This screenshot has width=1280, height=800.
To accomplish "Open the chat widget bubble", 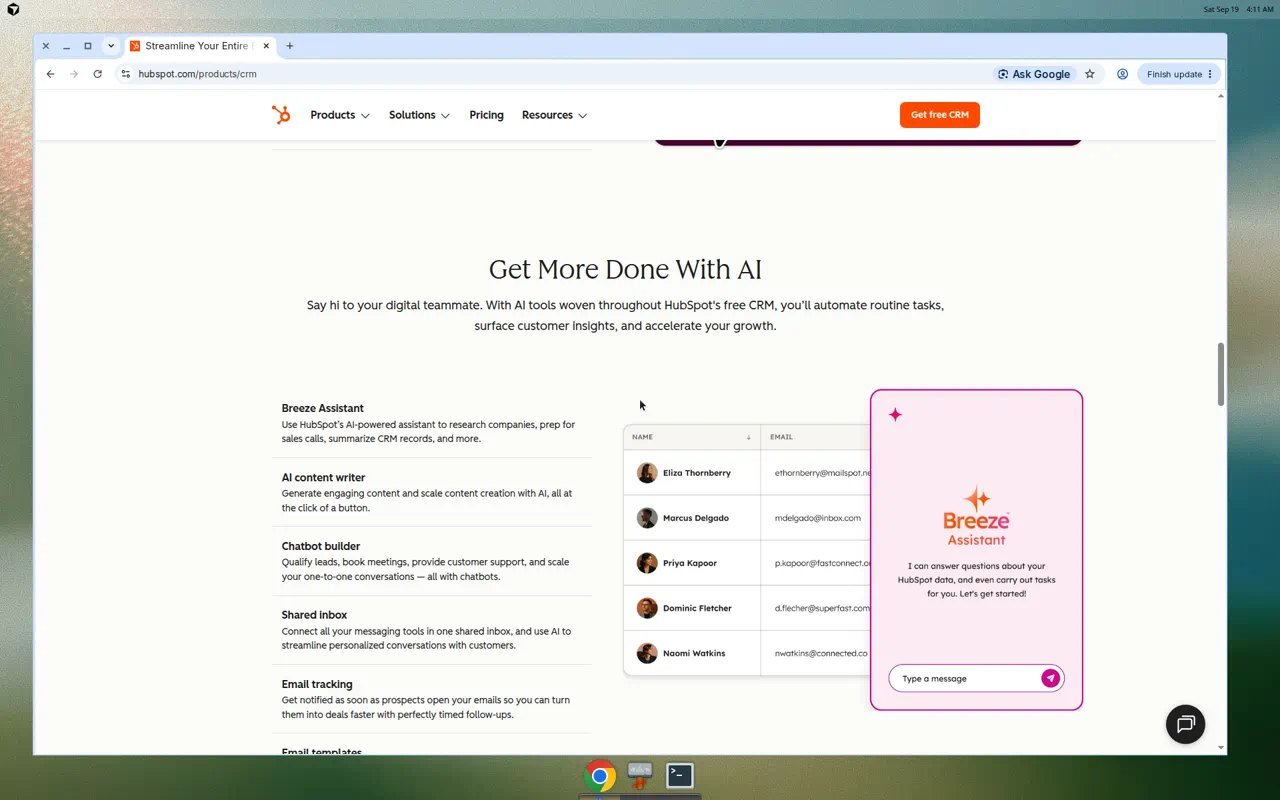I will click(1185, 724).
